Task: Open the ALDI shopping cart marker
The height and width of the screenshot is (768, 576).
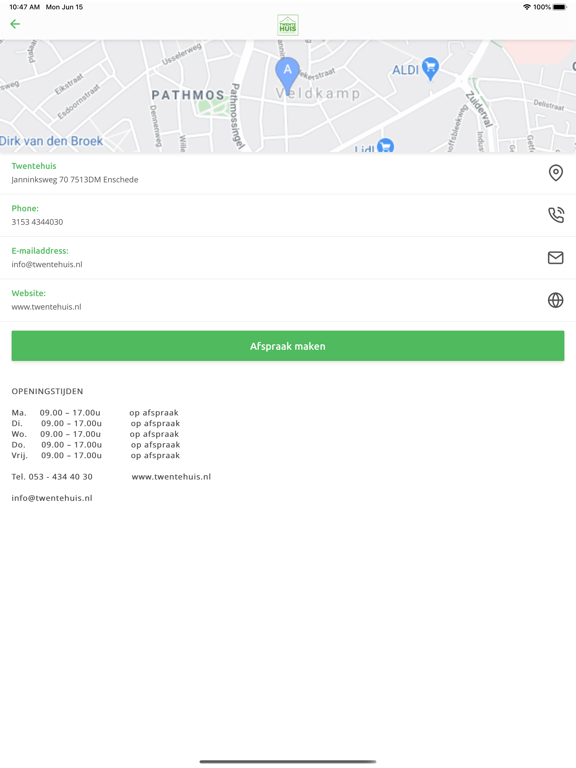Action: point(431,69)
